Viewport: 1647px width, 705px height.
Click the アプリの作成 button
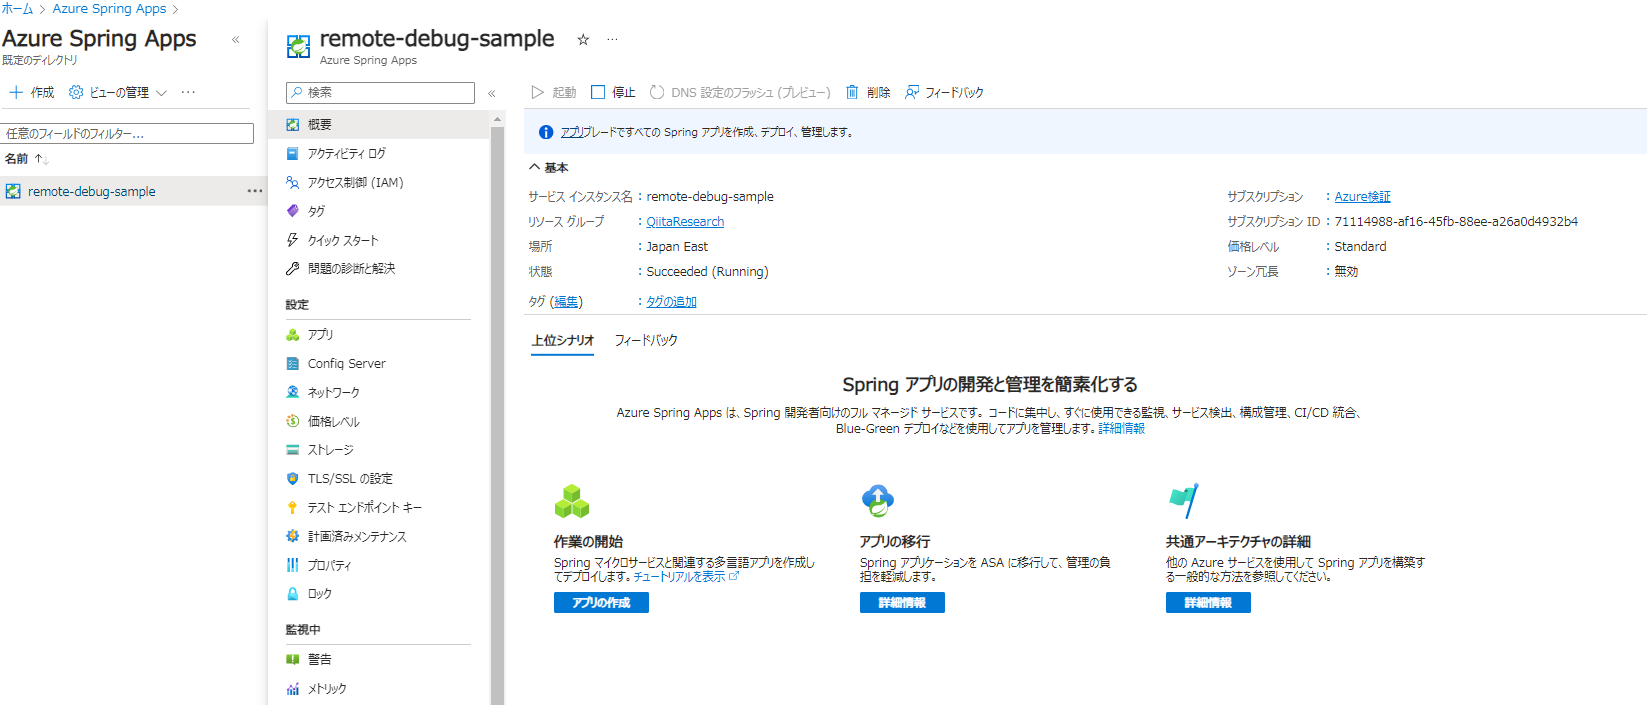pos(601,603)
